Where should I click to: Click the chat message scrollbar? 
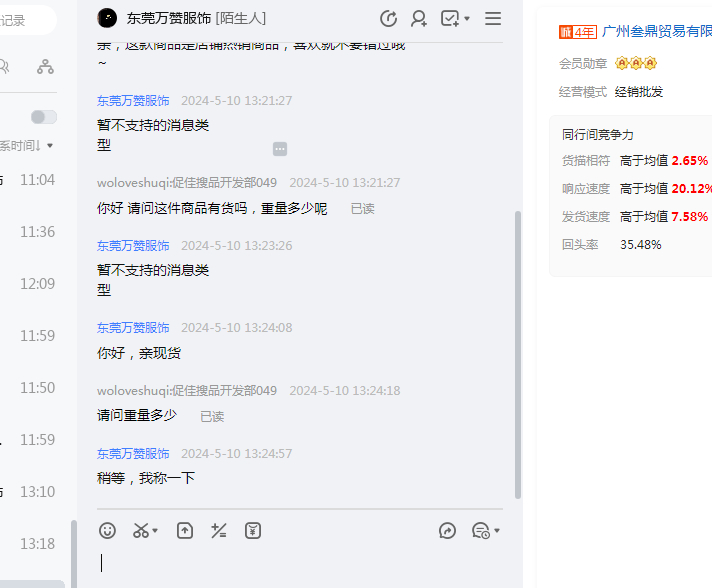(x=518, y=355)
